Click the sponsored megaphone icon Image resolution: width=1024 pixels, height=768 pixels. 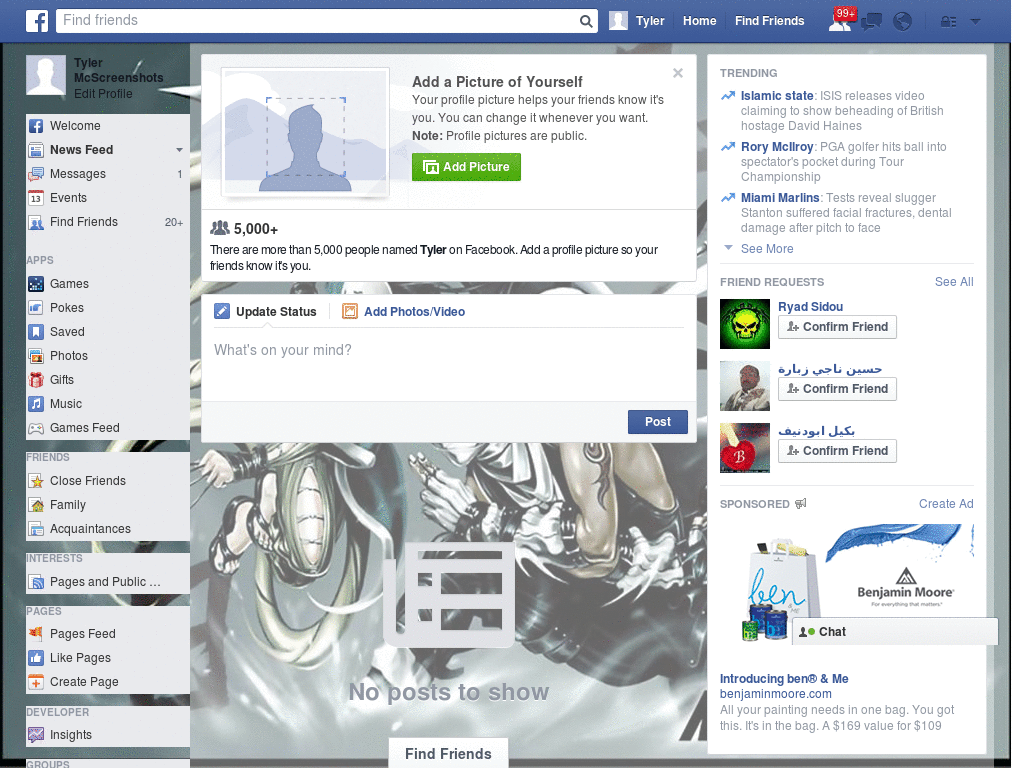pyautogui.click(x=800, y=504)
